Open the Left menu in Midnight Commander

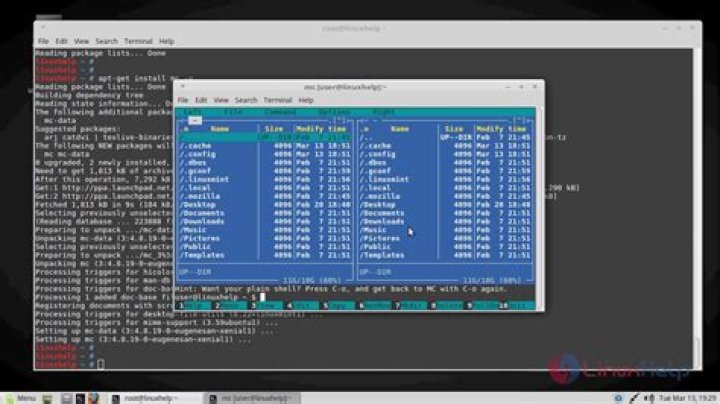pos(192,112)
